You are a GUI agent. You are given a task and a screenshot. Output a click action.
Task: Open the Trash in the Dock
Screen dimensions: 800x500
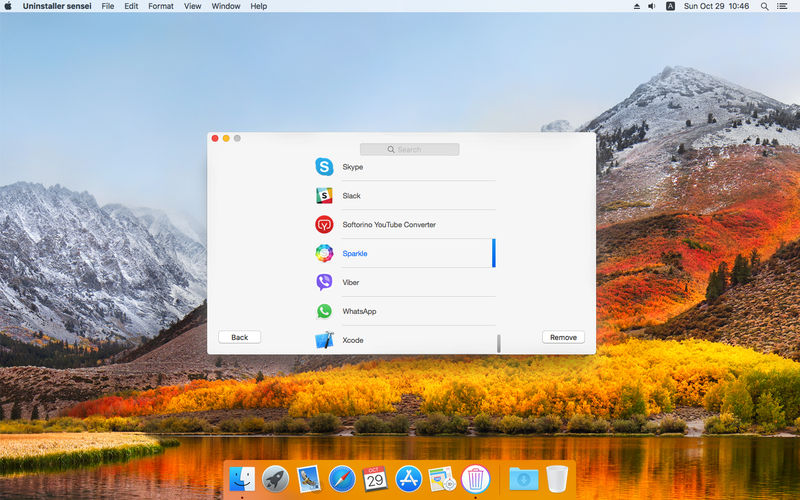coord(557,479)
